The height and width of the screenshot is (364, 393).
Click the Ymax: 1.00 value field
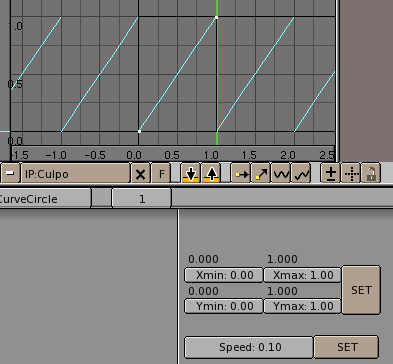coord(303,306)
